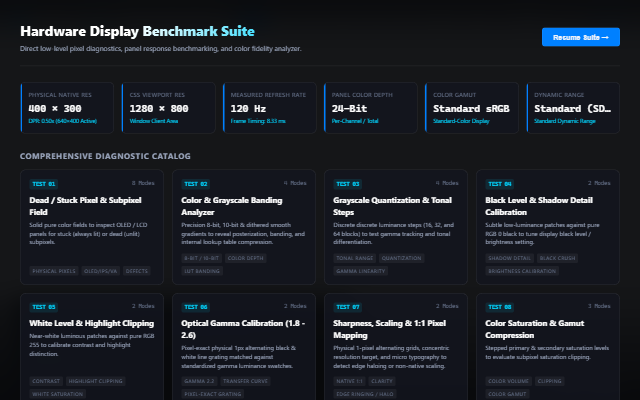Open Optical Gamma Calibration (1.8 - 2.6) test
The width and height of the screenshot is (640, 400).
pyautogui.click(x=244, y=347)
